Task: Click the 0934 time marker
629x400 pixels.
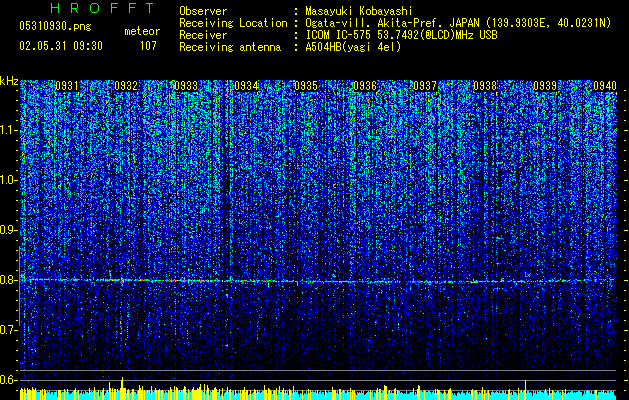Action: (x=246, y=86)
